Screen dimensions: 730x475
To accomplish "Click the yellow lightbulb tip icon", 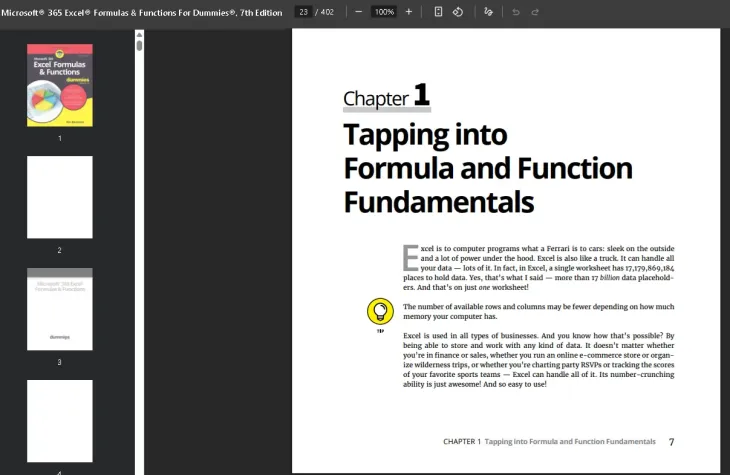I will click(x=379, y=312).
